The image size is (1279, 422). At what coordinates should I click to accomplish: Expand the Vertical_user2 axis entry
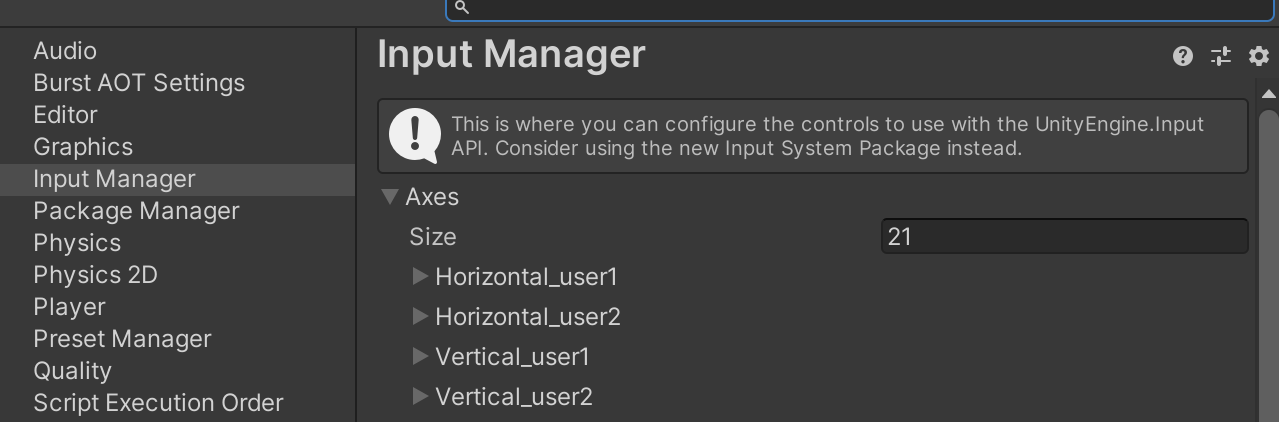point(421,396)
